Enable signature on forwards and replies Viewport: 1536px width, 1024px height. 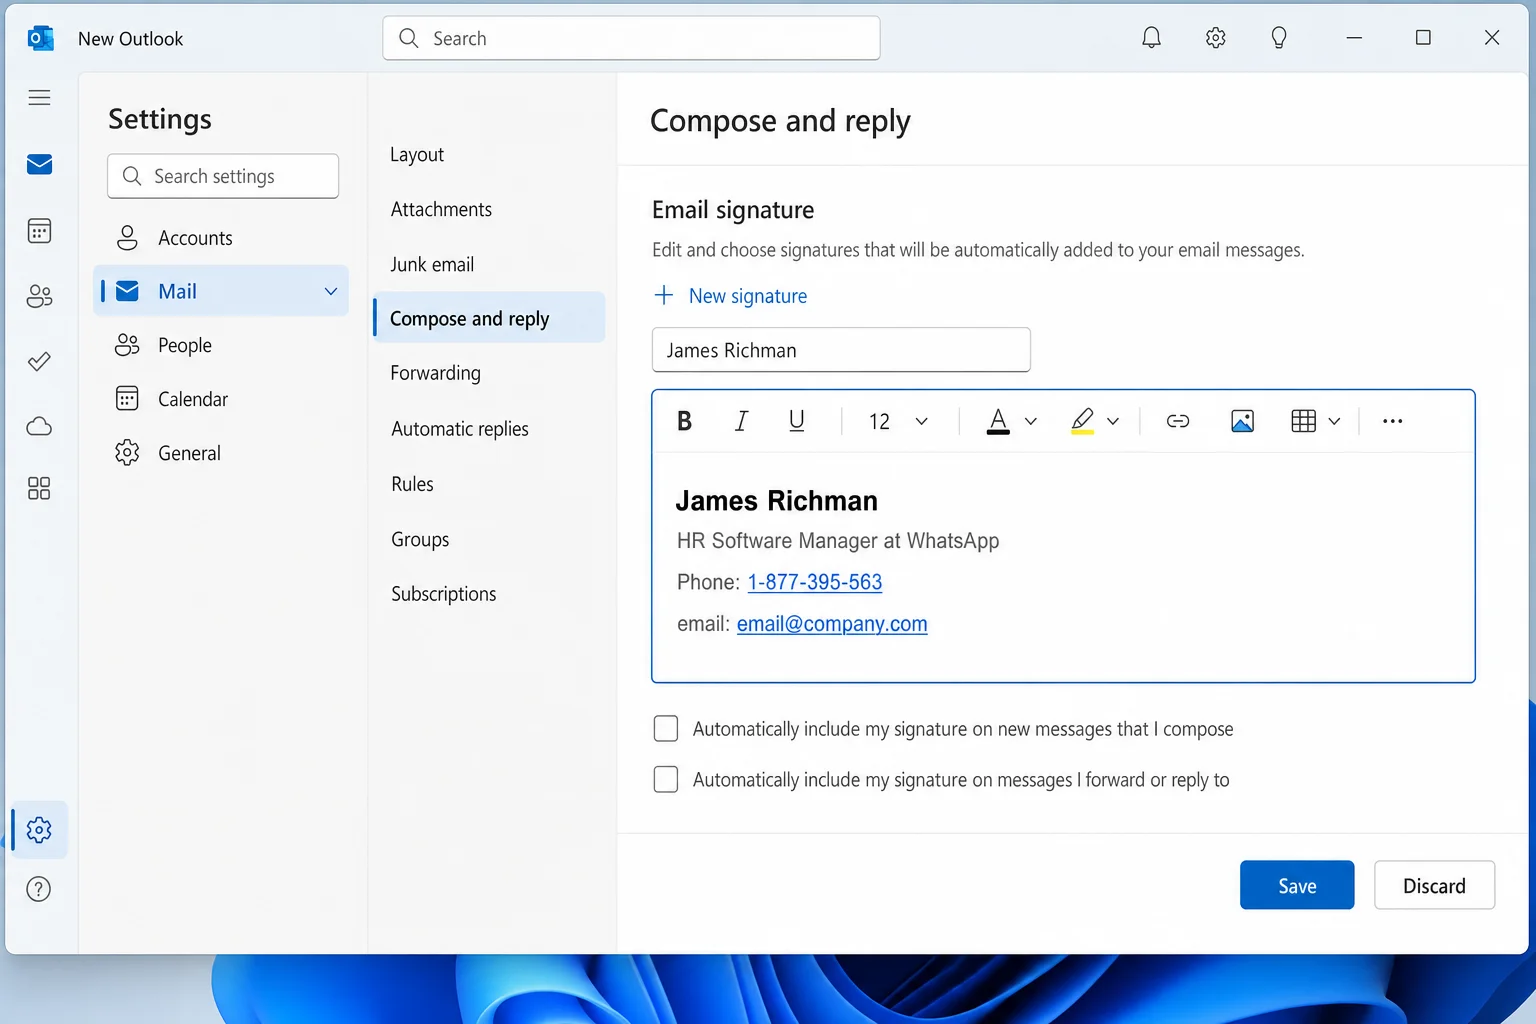tap(666, 779)
